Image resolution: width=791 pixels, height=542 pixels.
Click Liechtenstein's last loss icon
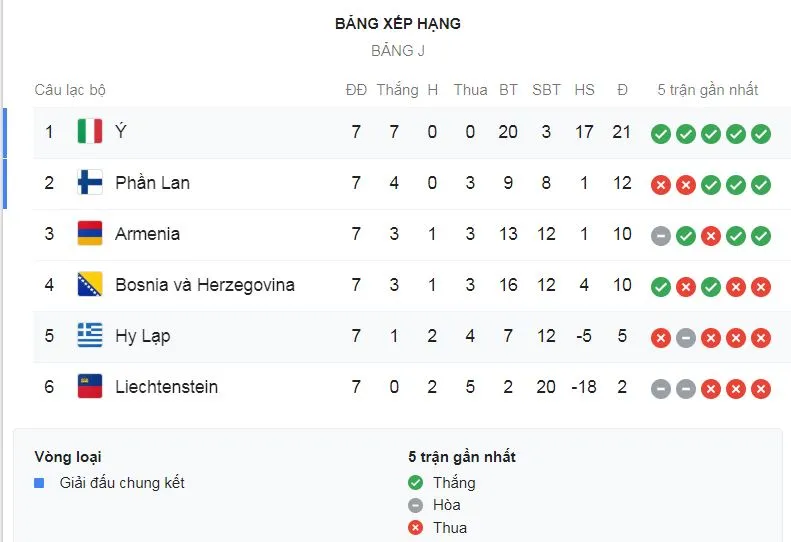[761, 389]
